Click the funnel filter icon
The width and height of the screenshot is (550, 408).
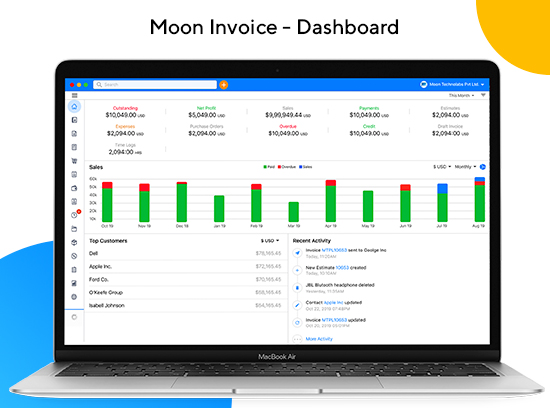pyautogui.click(x=483, y=95)
